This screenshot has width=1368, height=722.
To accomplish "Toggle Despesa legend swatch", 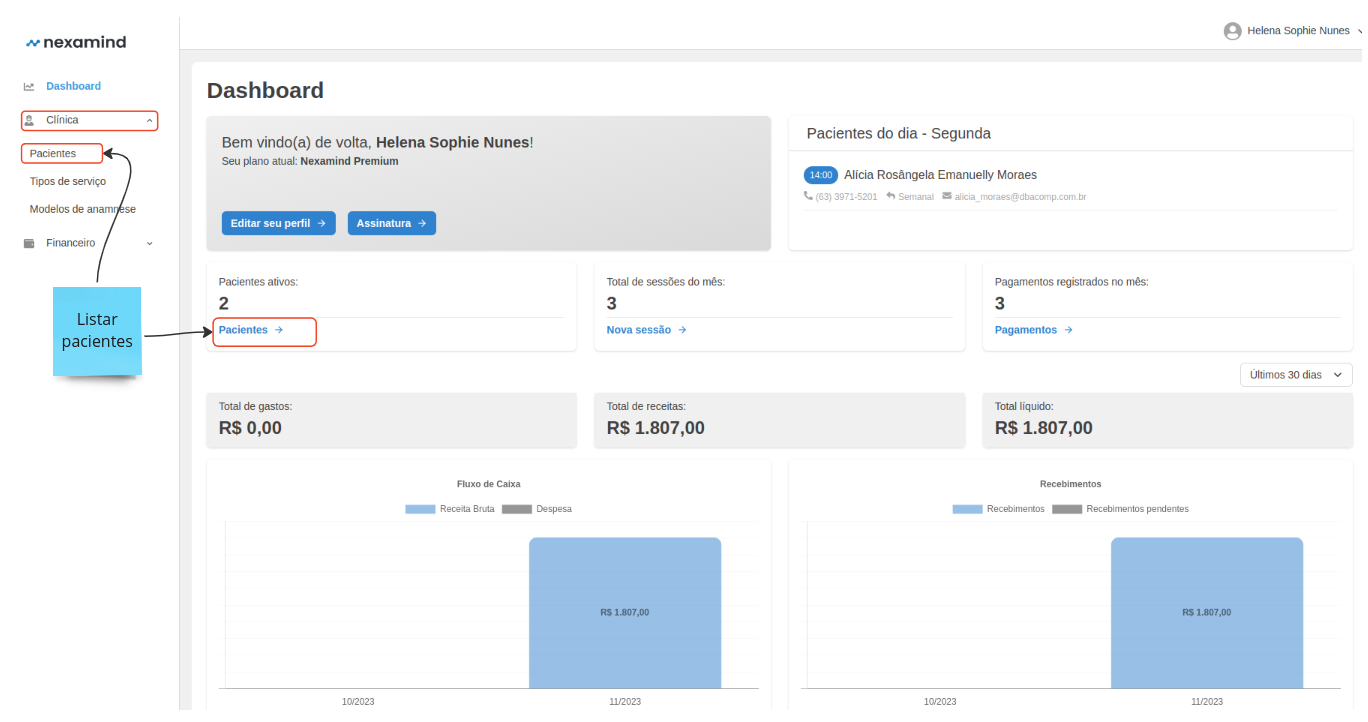I will point(517,509).
